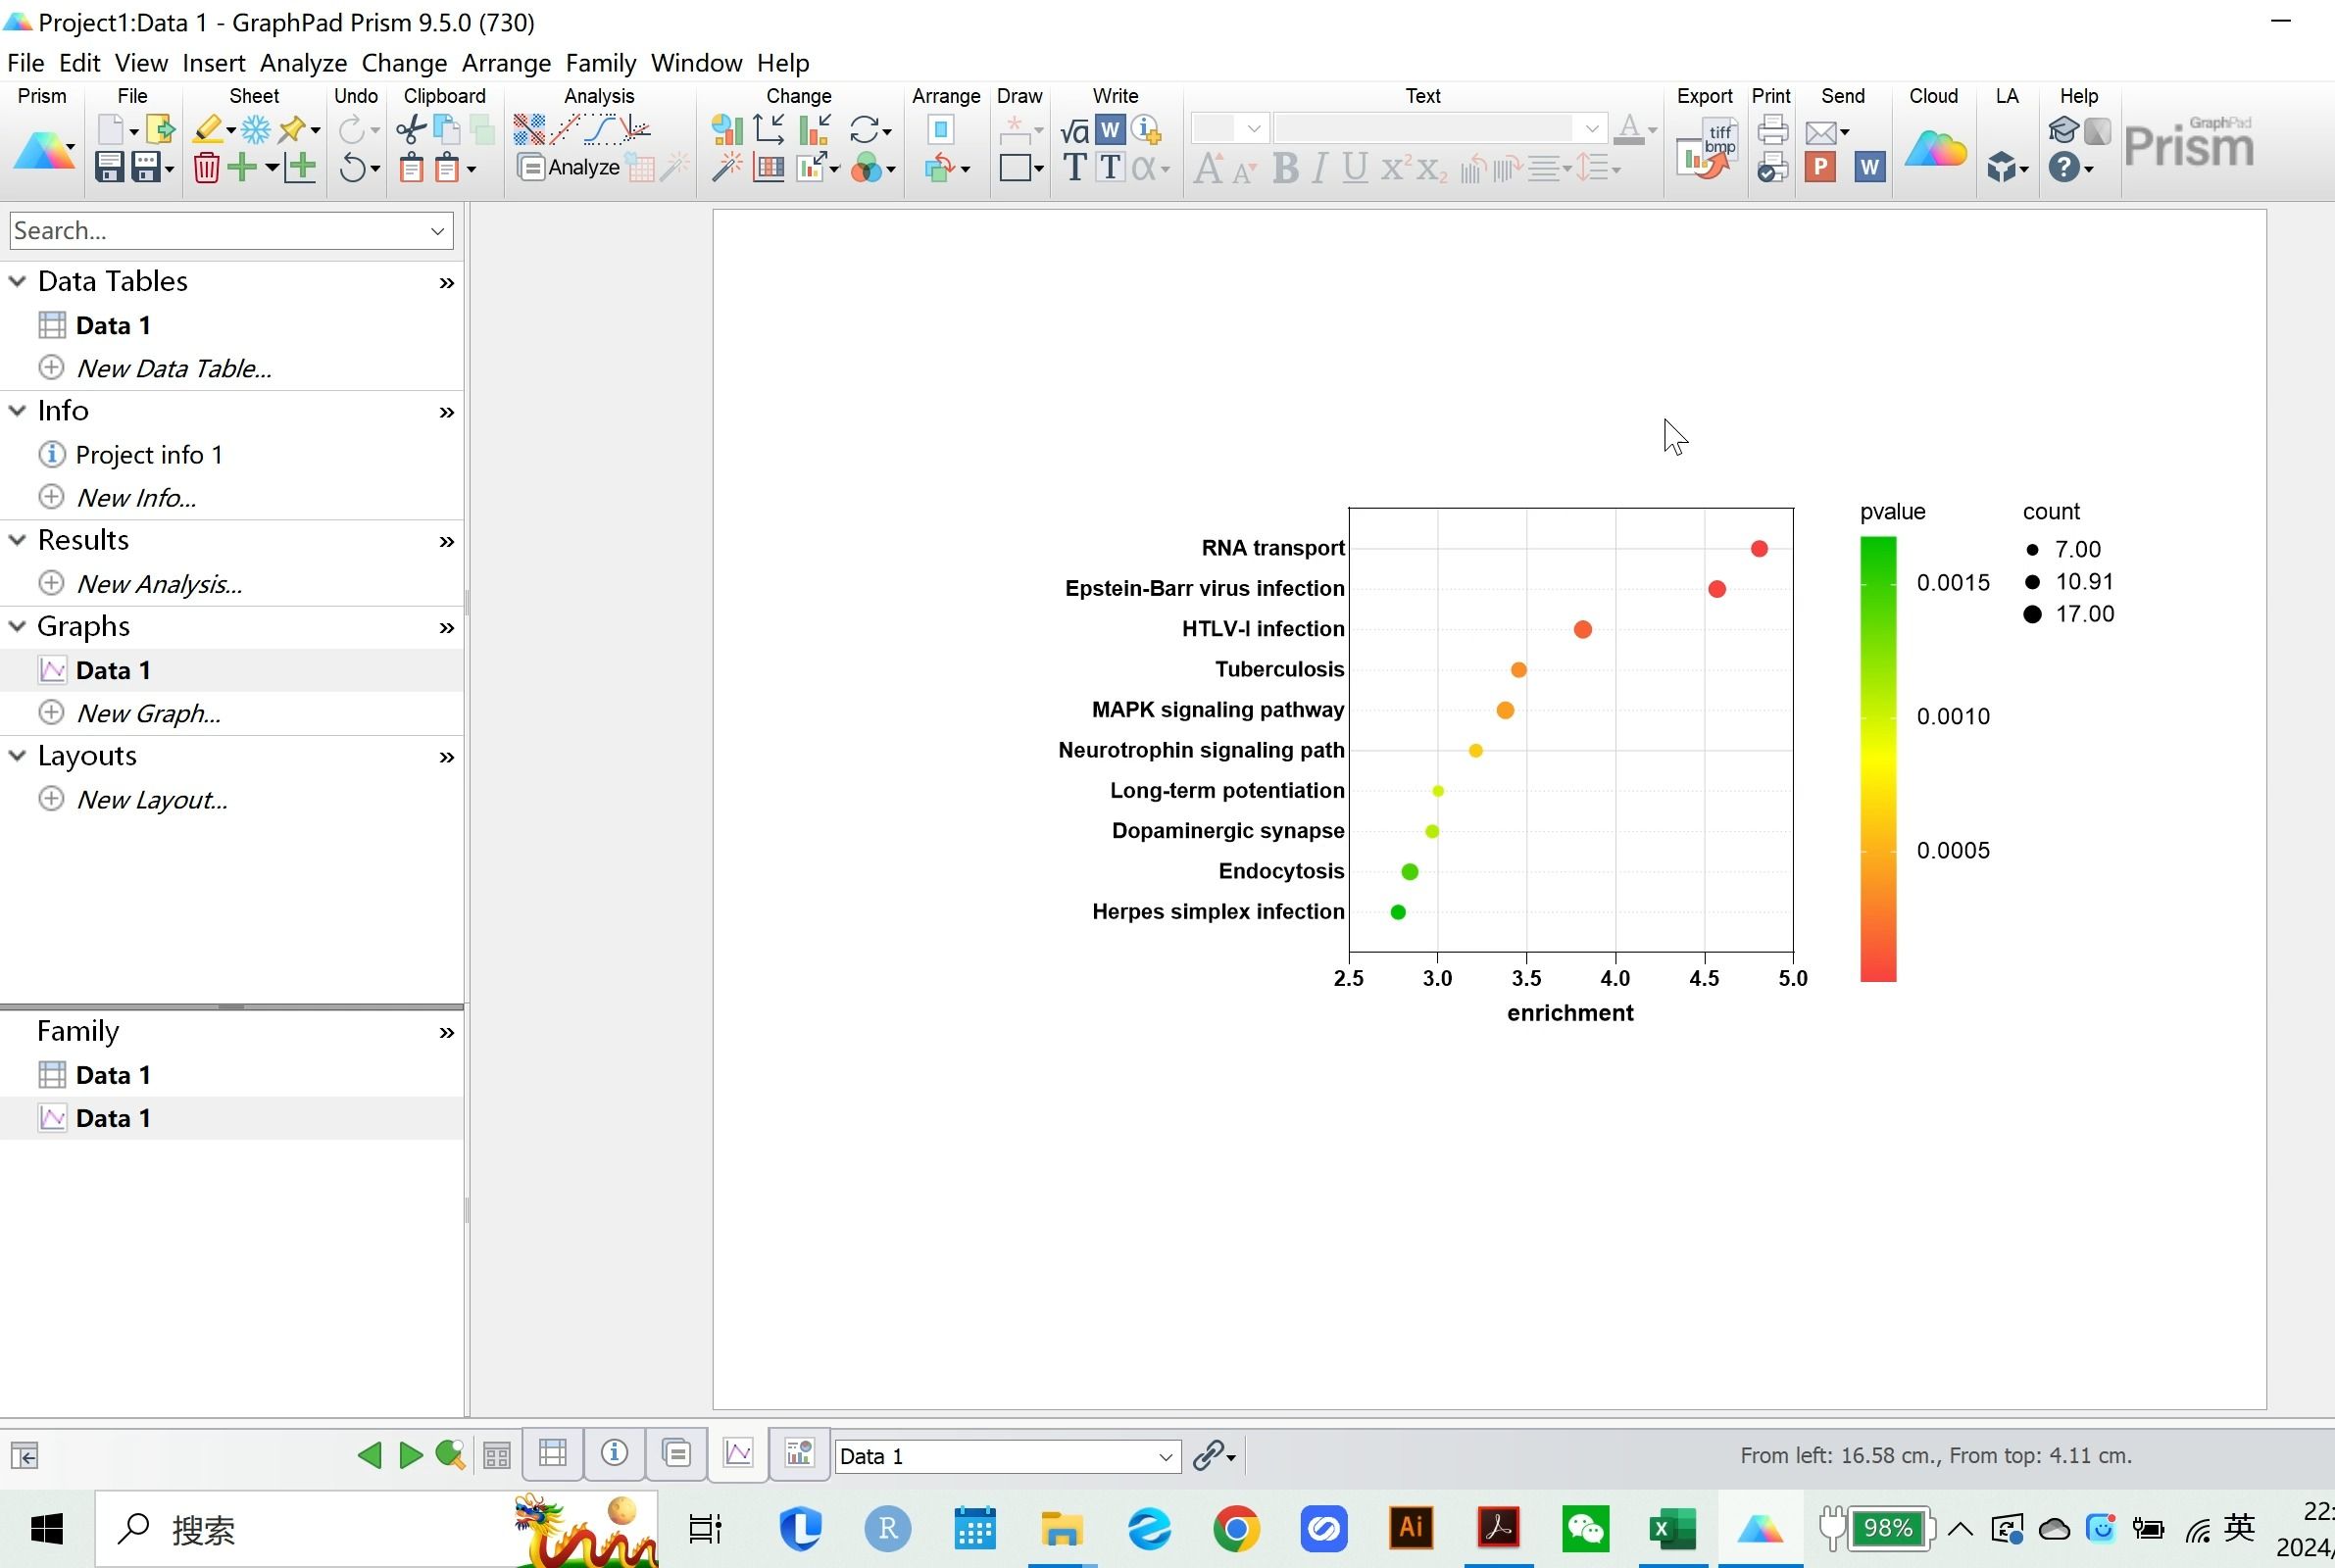Switch to layout sheet tab

click(x=798, y=1453)
